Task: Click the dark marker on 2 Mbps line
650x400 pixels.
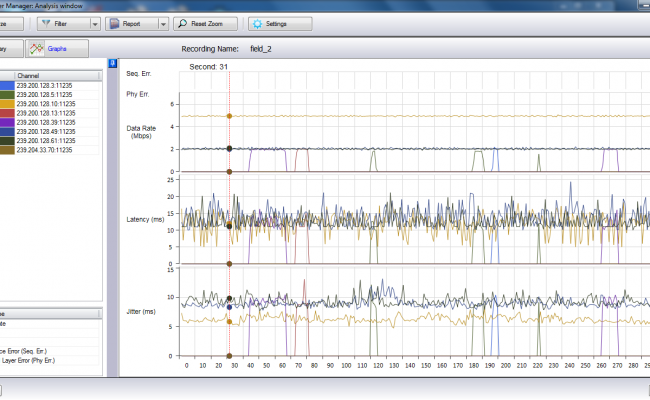Action: [x=229, y=148]
